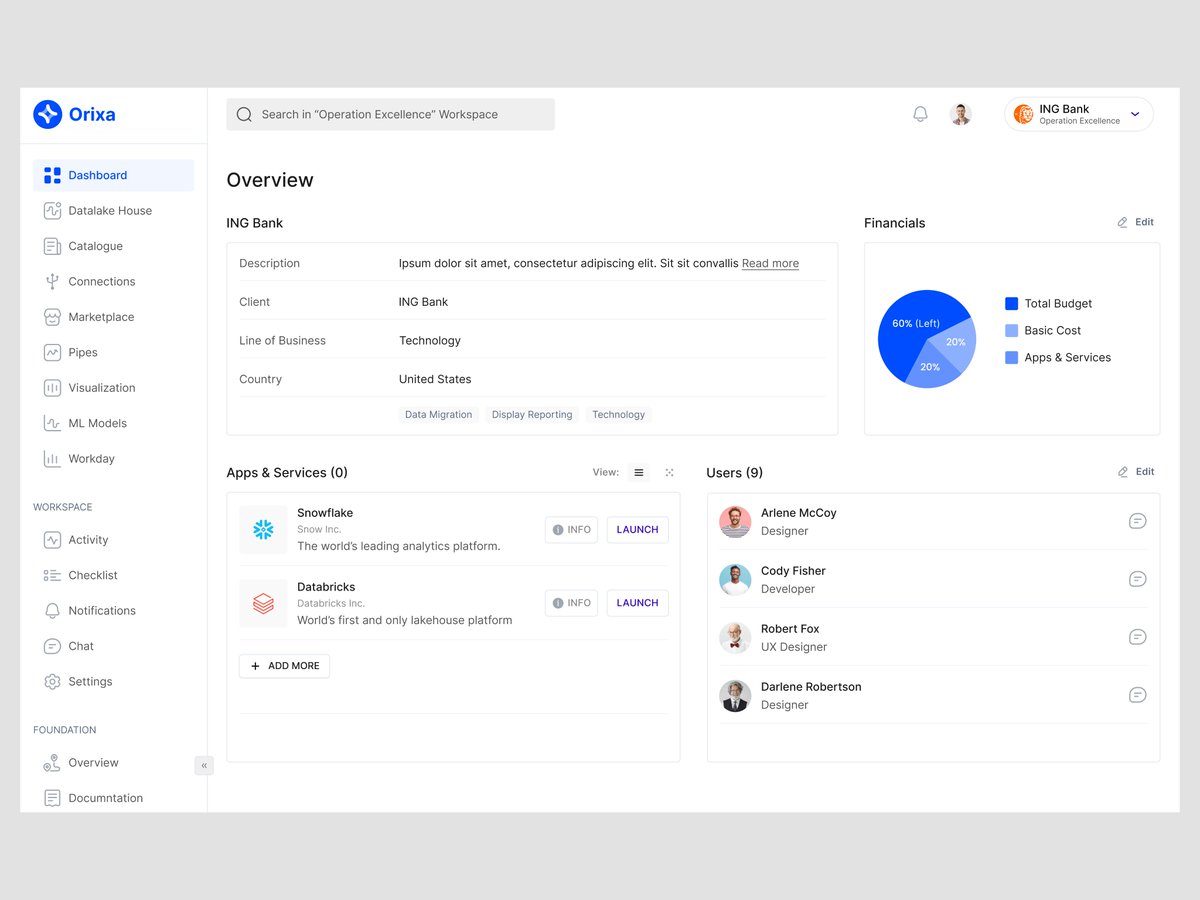Launch the Databricks app

tap(637, 603)
